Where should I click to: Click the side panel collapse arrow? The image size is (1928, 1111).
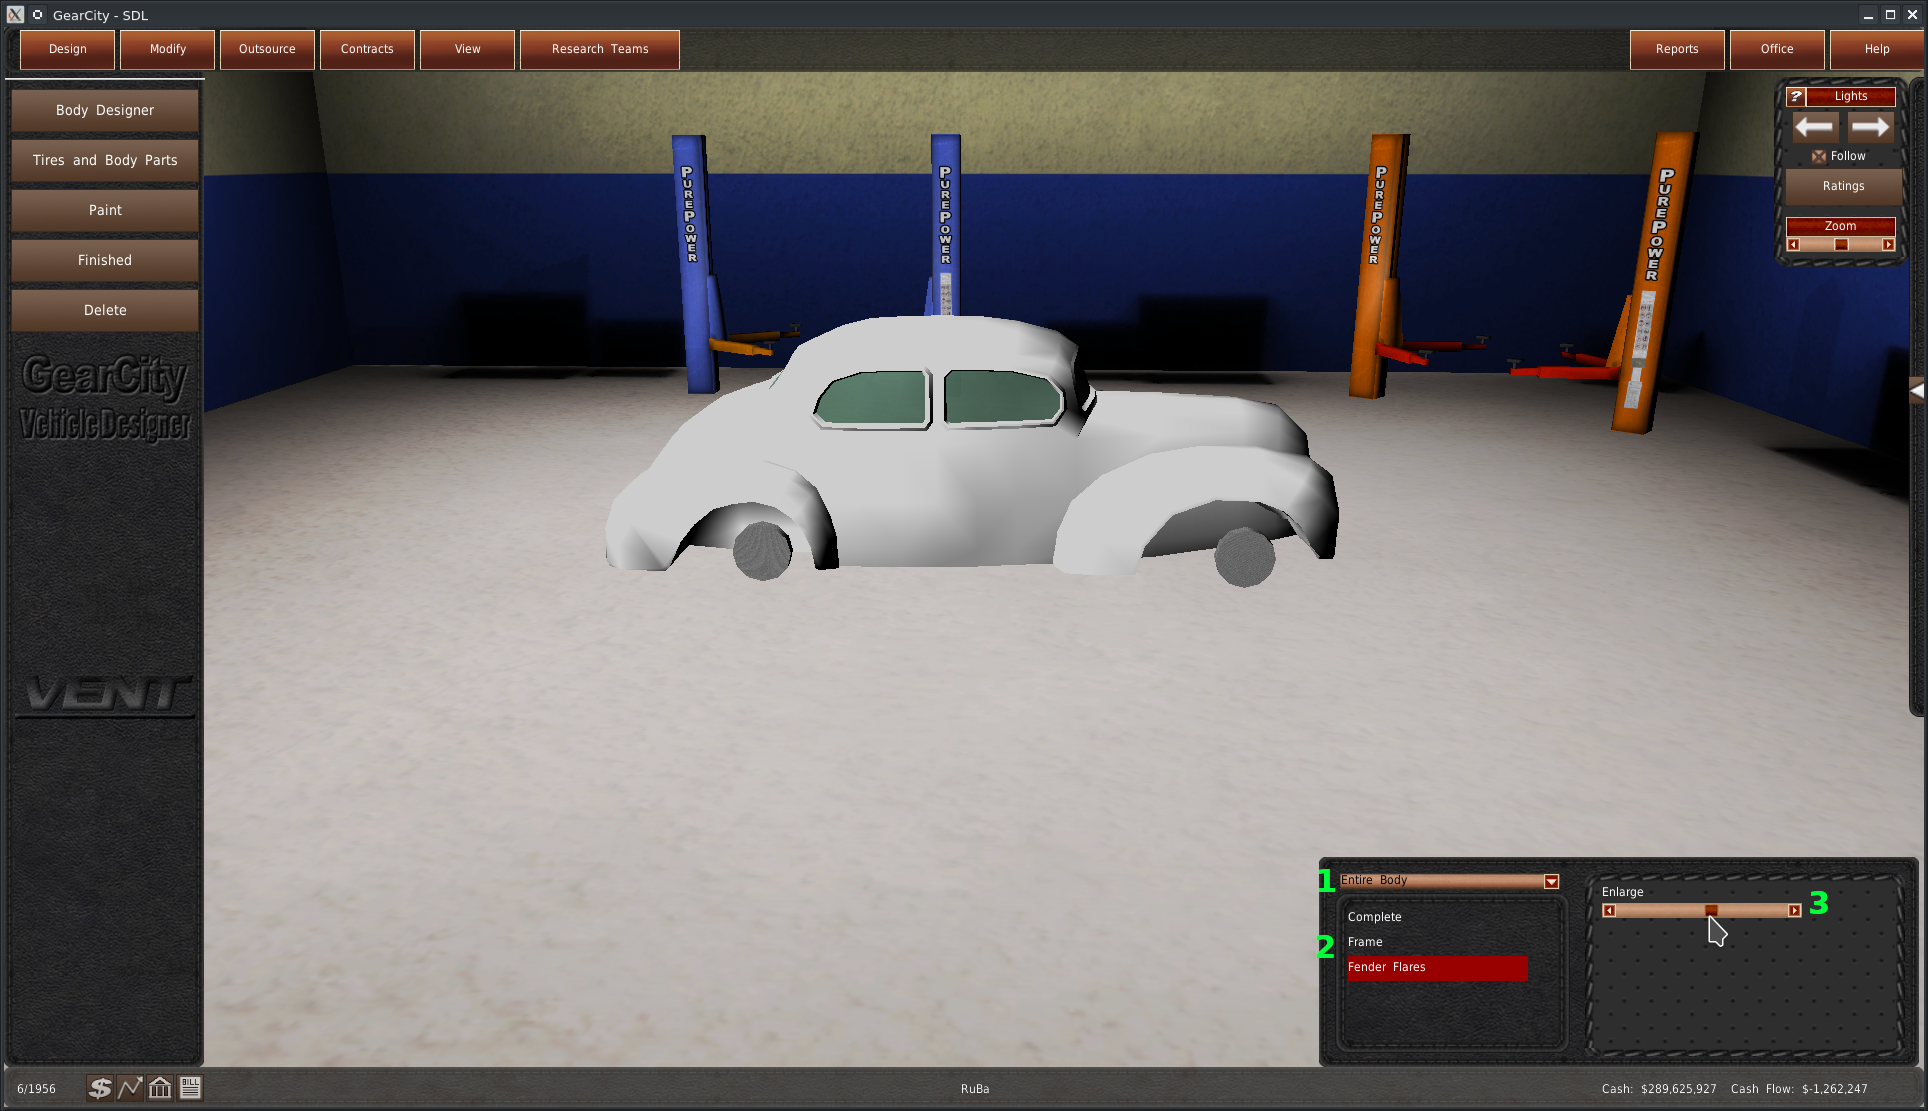click(x=1917, y=391)
